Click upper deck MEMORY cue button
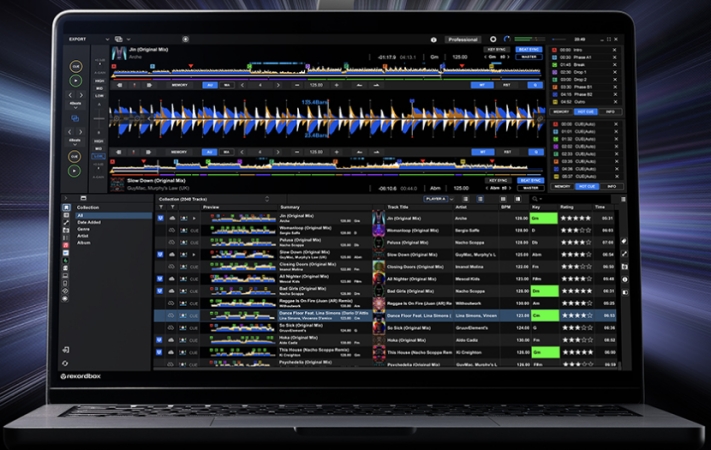This screenshot has width=711, height=450. coord(180,85)
